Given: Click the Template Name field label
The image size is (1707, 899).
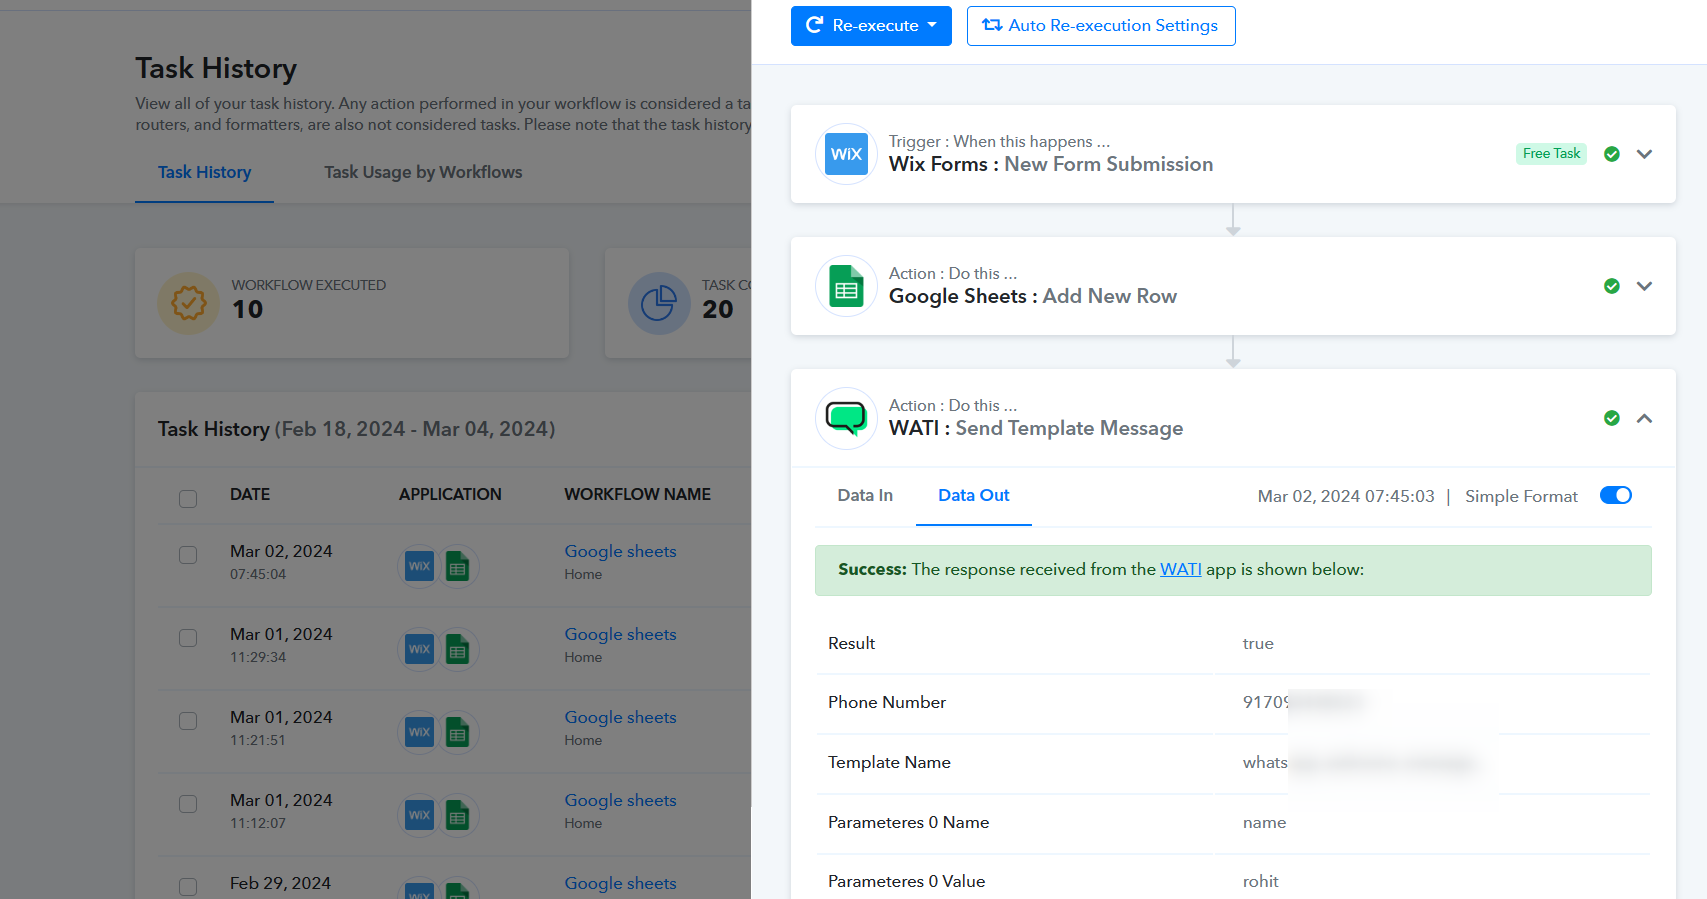Looking at the screenshot, I should tap(889, 762).
